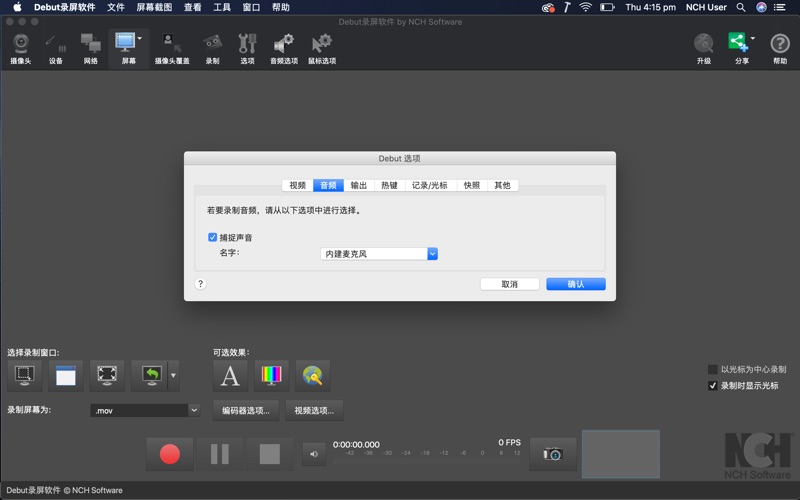The height and width of the screenshot is (500, 800).
Task: Toggle 录制时显示光标 checkbox
Action: (x=713, y=385)
